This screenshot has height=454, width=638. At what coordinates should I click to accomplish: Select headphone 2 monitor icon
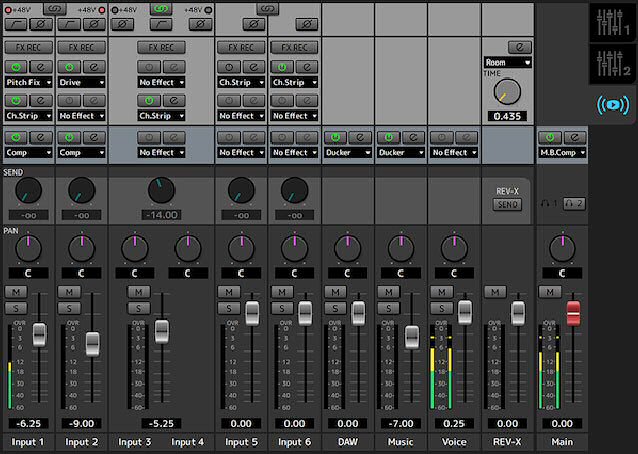(x=575, y=204)
